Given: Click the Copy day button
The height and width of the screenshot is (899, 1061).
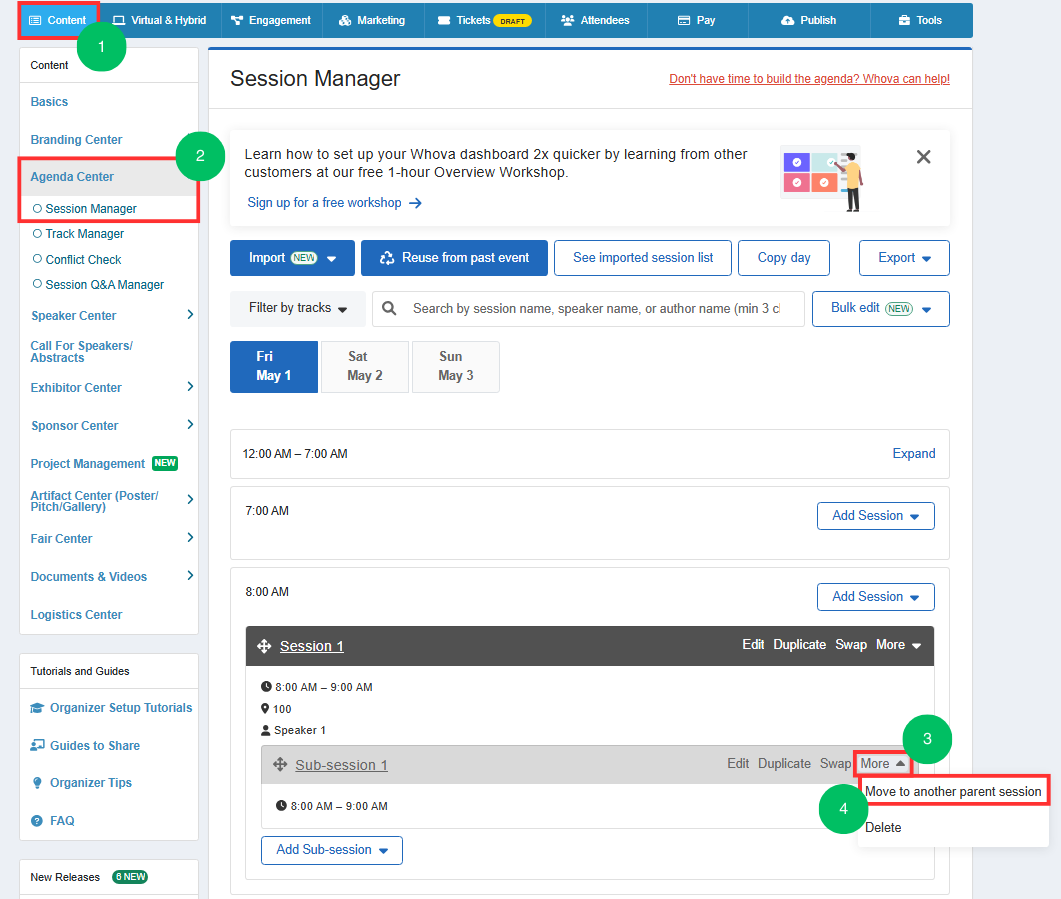Looking at the screenshot, I should [x=784, y=258].
